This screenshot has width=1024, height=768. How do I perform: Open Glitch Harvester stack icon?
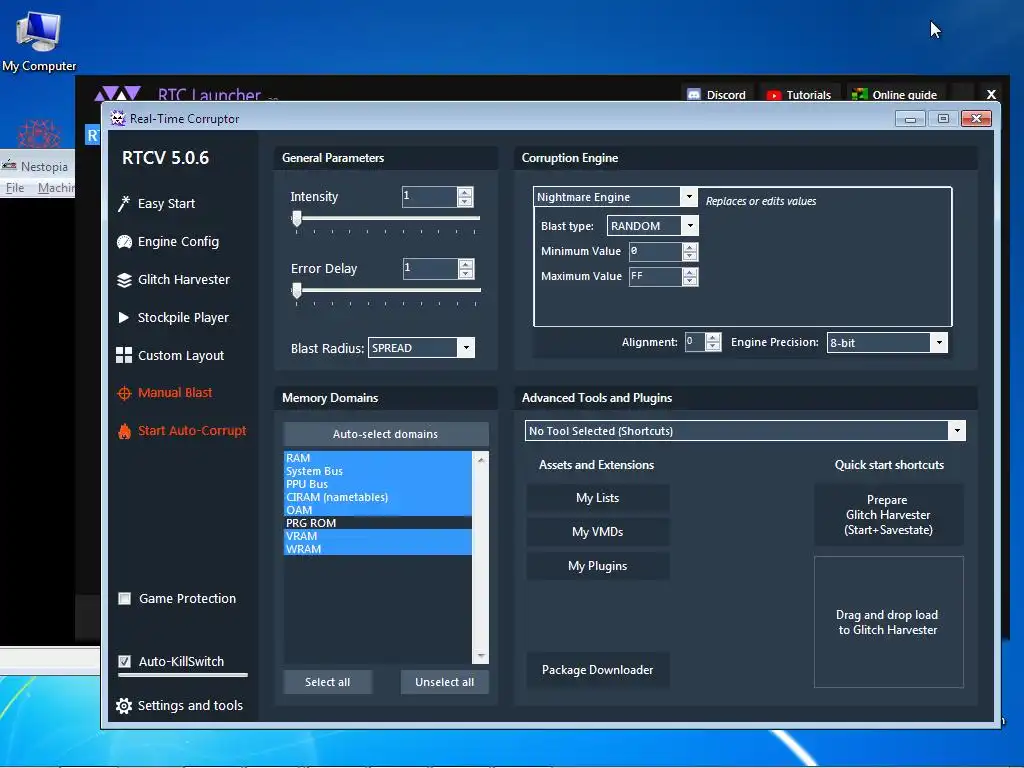coord(124,280)
